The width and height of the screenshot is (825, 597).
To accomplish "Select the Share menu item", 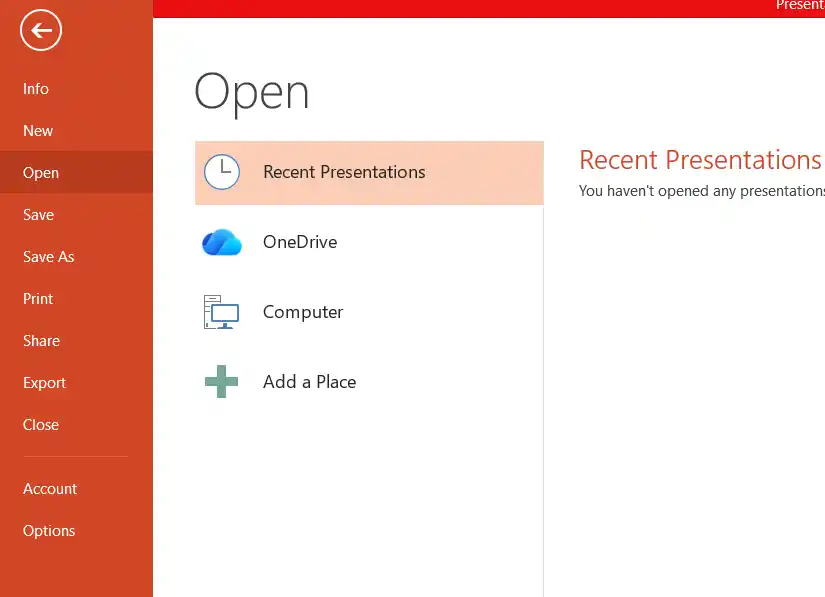I will coord(76,341).
